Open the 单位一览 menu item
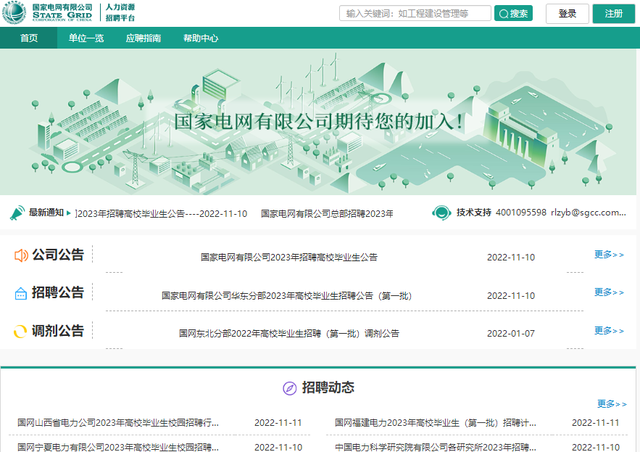This screenshot has height=452, width=640. (x=86, y=38)
